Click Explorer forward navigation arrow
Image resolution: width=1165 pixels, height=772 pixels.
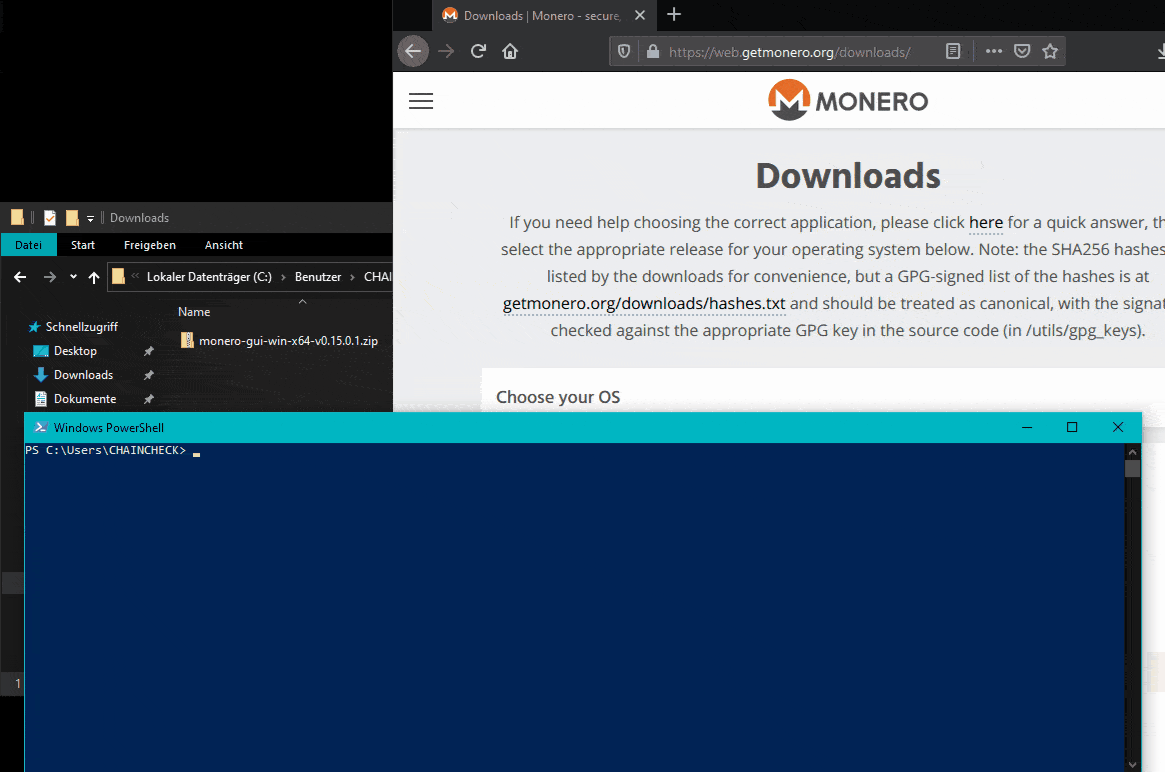pos(50,277)
